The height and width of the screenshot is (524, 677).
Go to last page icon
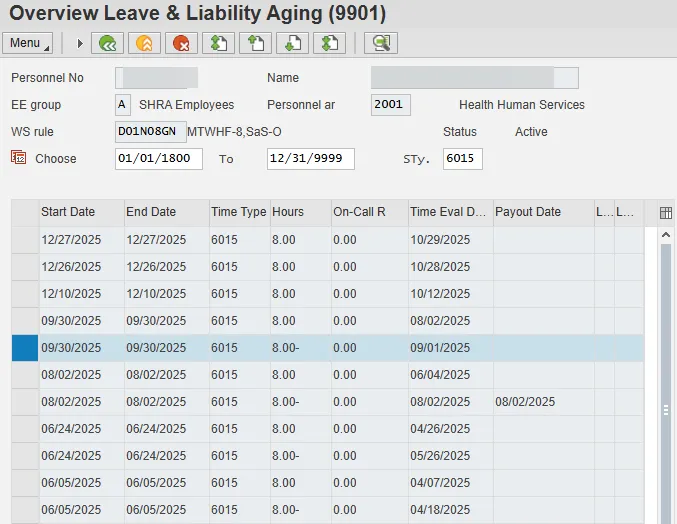point(329,43)
